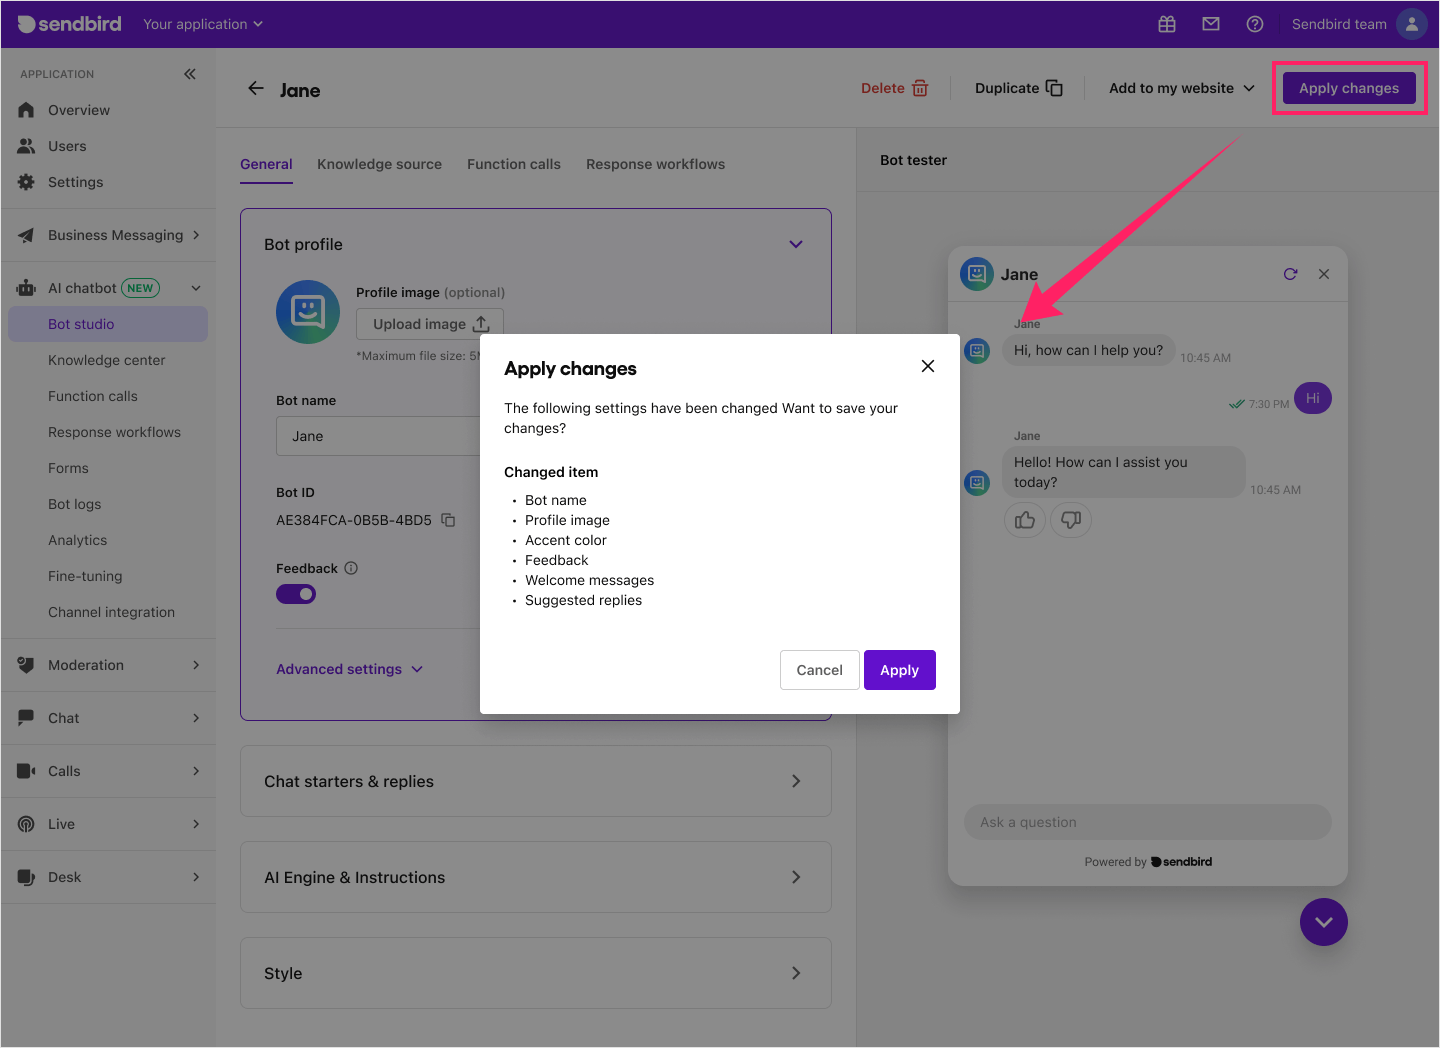Viewport: 1440px width, 1048px height.
Task: Click the Desk icon in sidebar
Action: (x=26, y=877)
